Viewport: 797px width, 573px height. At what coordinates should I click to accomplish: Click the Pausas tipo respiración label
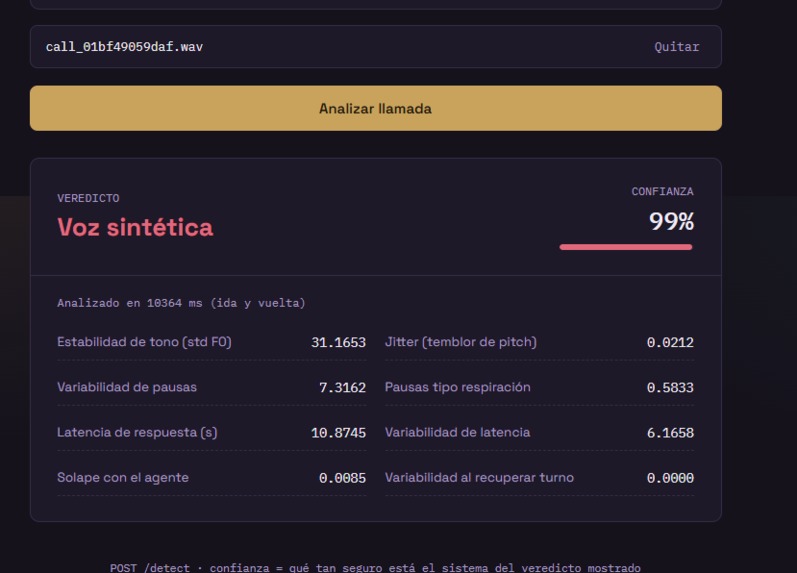(x=457, y=387)
